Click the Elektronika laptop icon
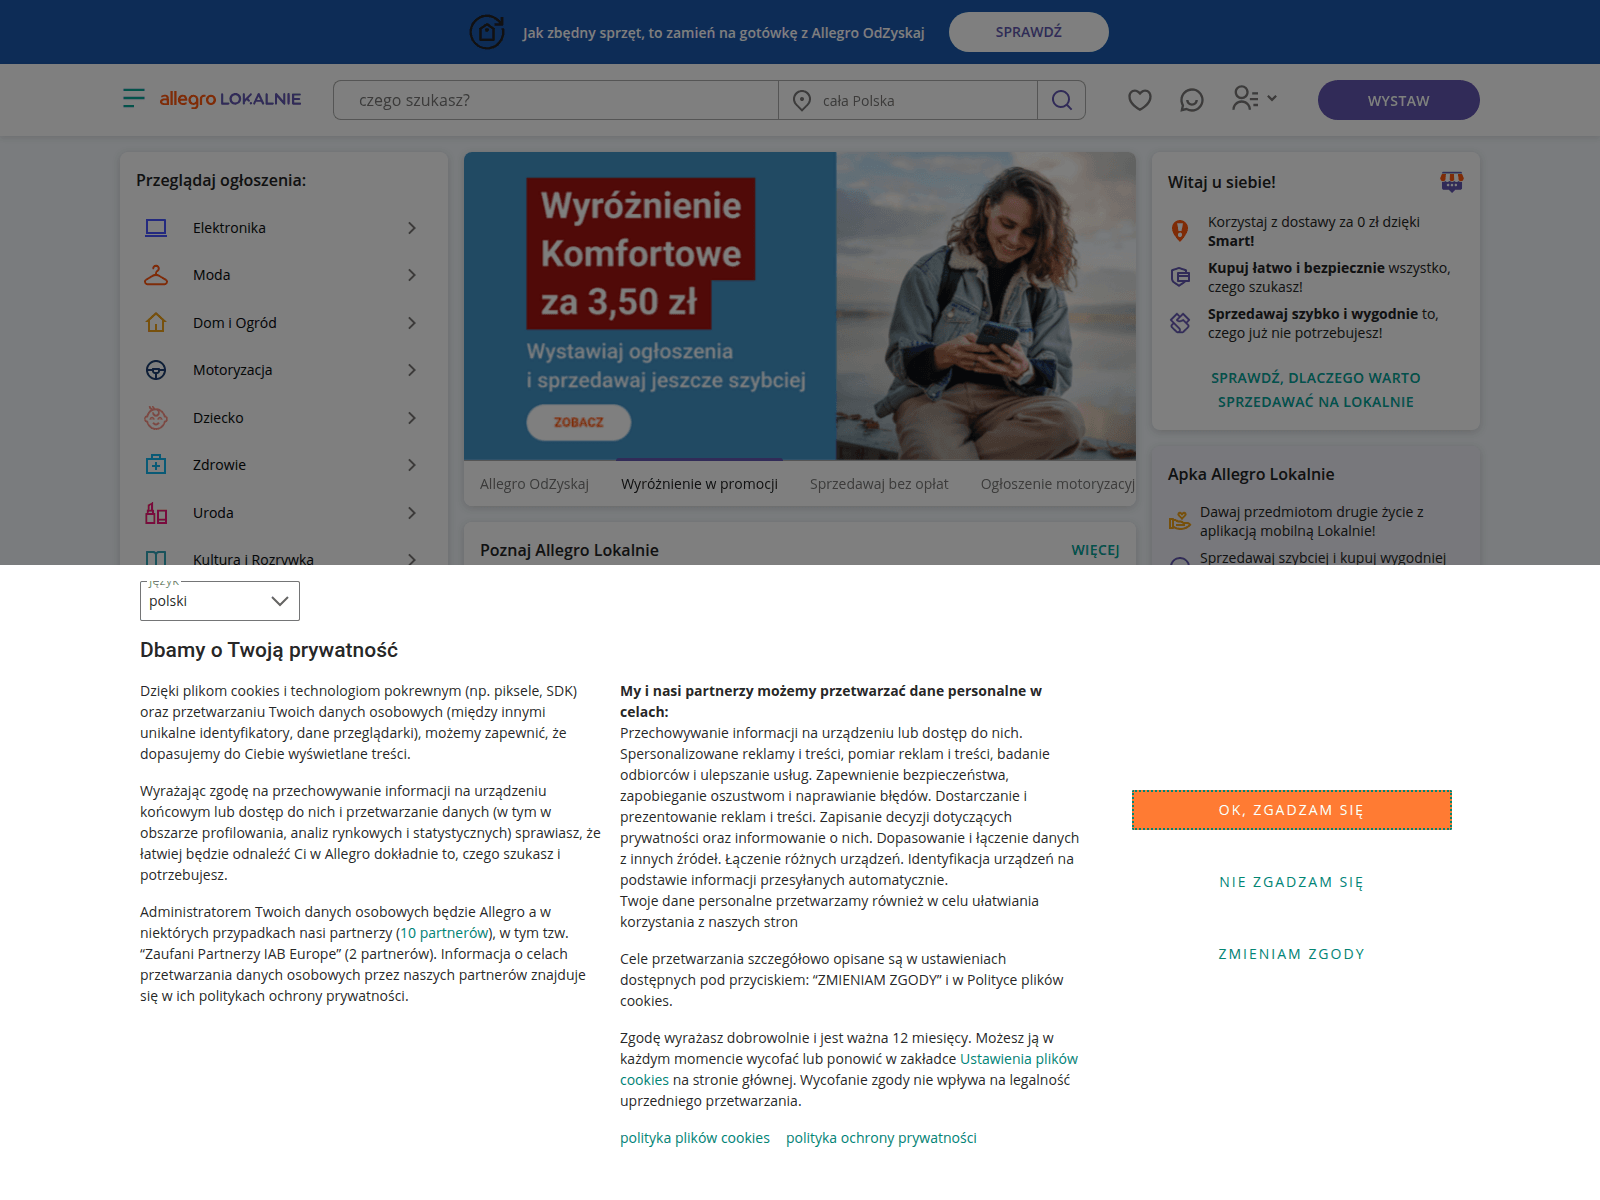The width and height of the screenshot is (1600, 1200). pos(156,228)
